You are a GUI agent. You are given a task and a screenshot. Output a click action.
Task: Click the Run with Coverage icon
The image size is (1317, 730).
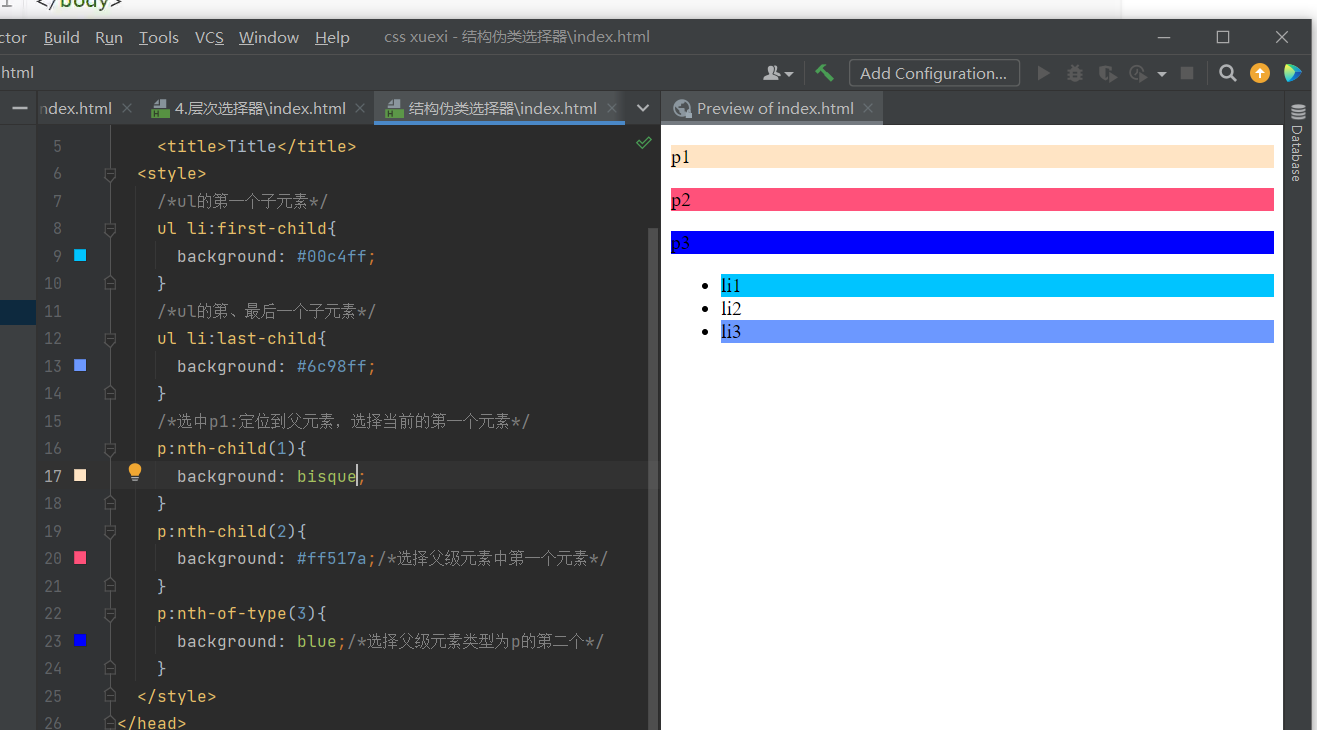click(1107, 73)
